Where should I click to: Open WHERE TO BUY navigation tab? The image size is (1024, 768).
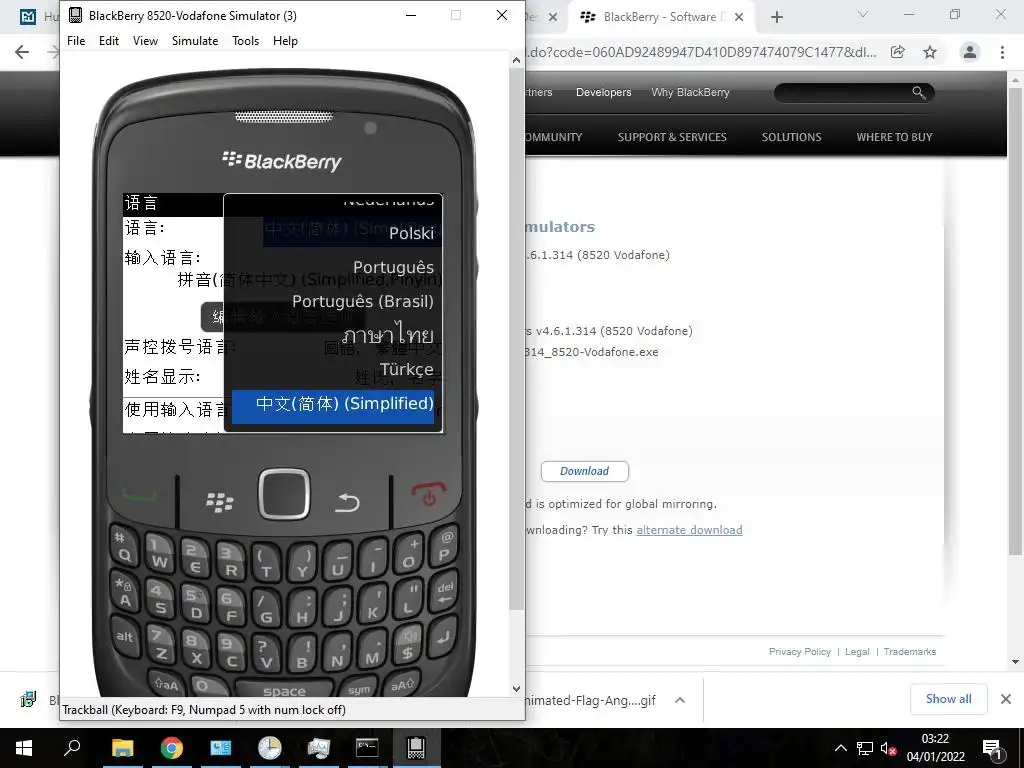(894, 137)
